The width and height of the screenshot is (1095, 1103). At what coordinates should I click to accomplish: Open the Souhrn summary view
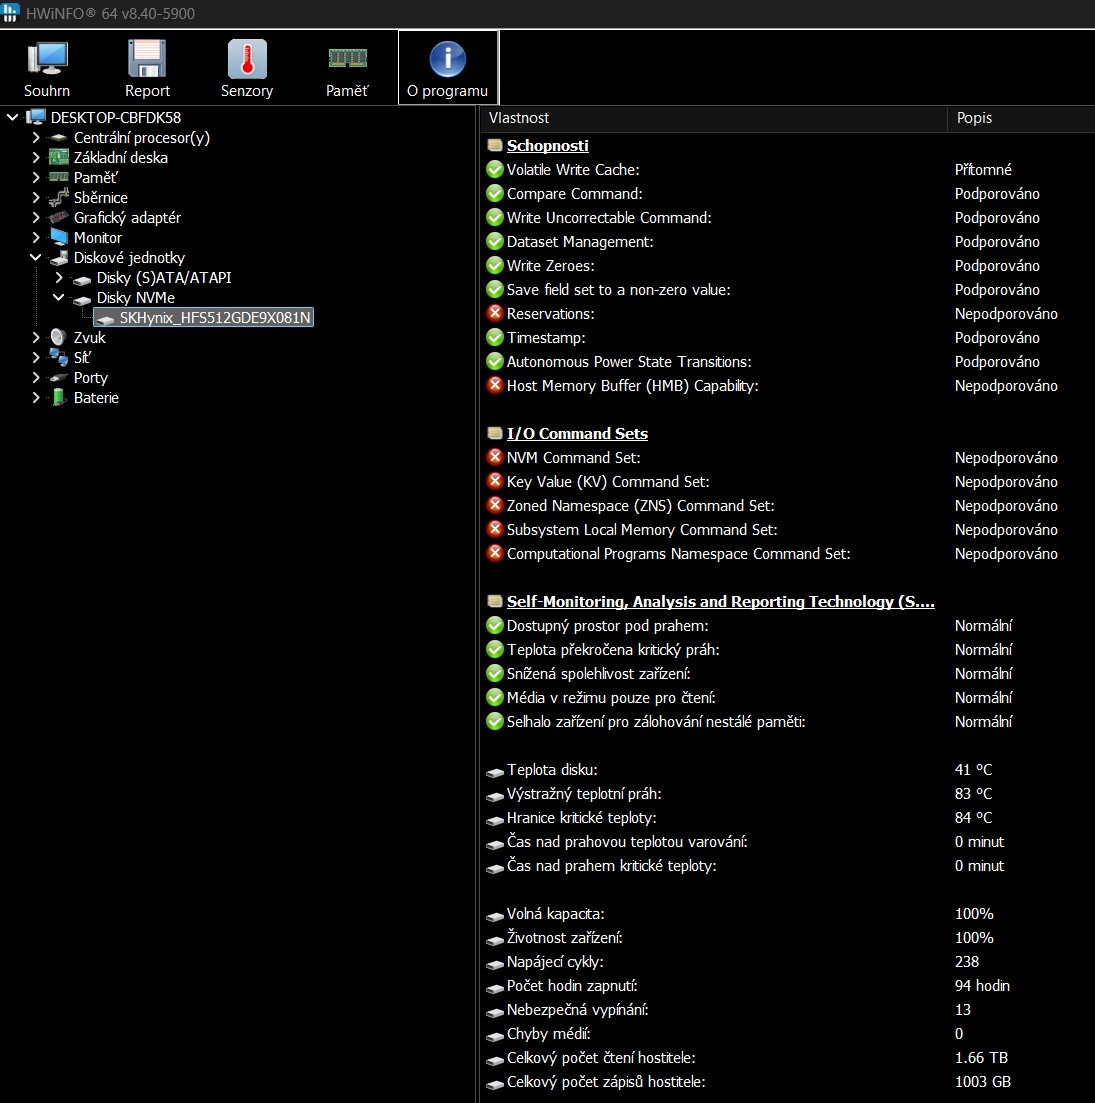[46, 67]
